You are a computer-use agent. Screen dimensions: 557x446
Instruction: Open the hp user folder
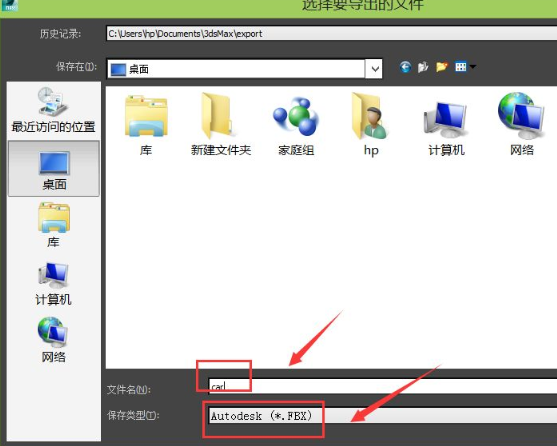371,125
